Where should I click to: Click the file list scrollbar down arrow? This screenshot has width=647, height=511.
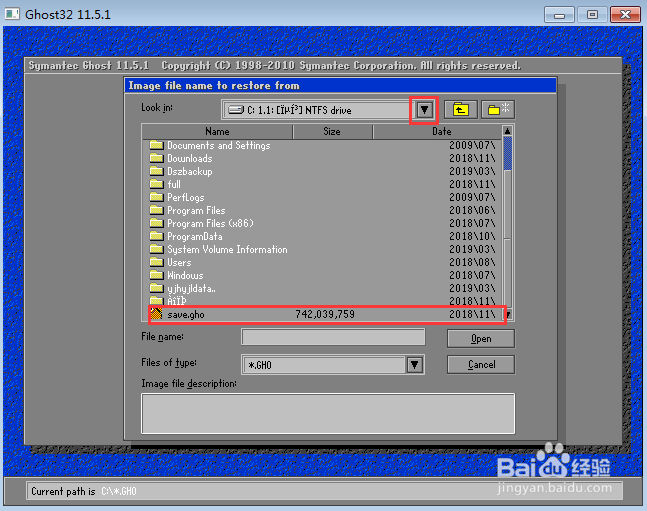[508, 315]
